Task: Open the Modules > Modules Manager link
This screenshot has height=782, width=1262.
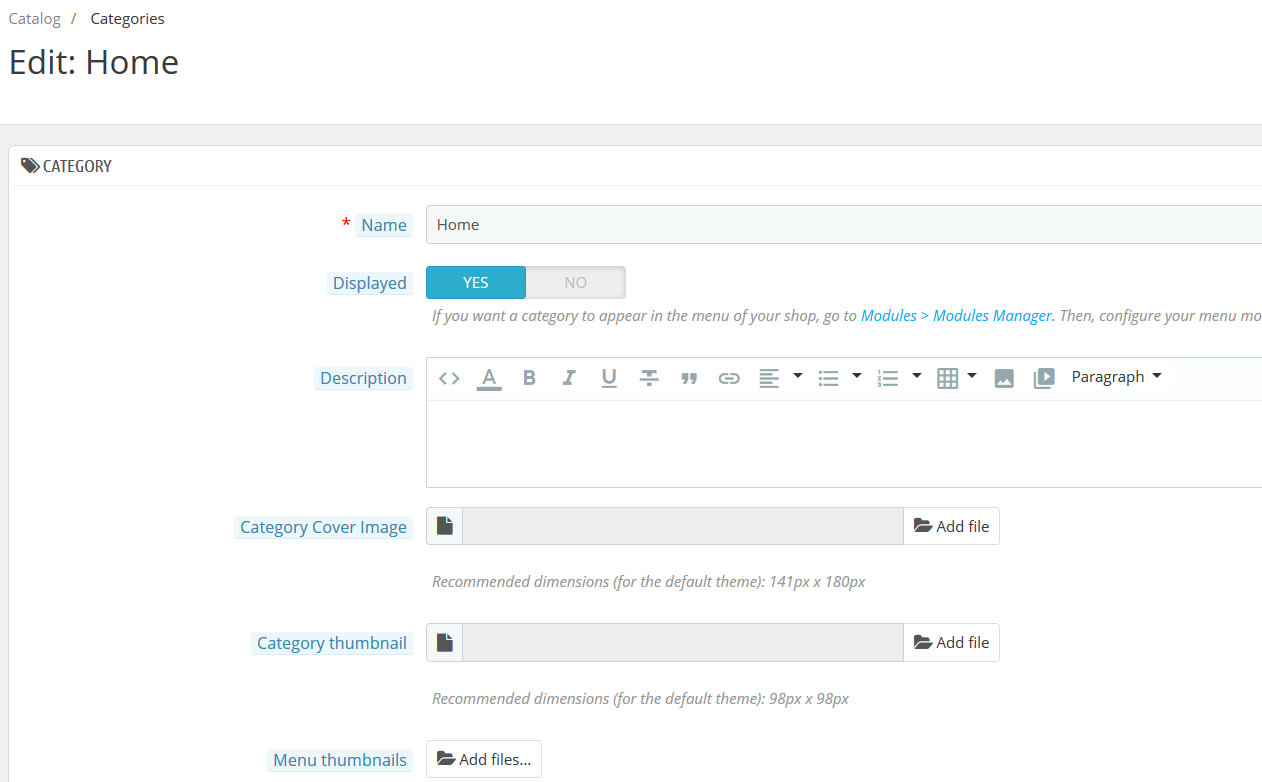Action: tap(956, 315)
